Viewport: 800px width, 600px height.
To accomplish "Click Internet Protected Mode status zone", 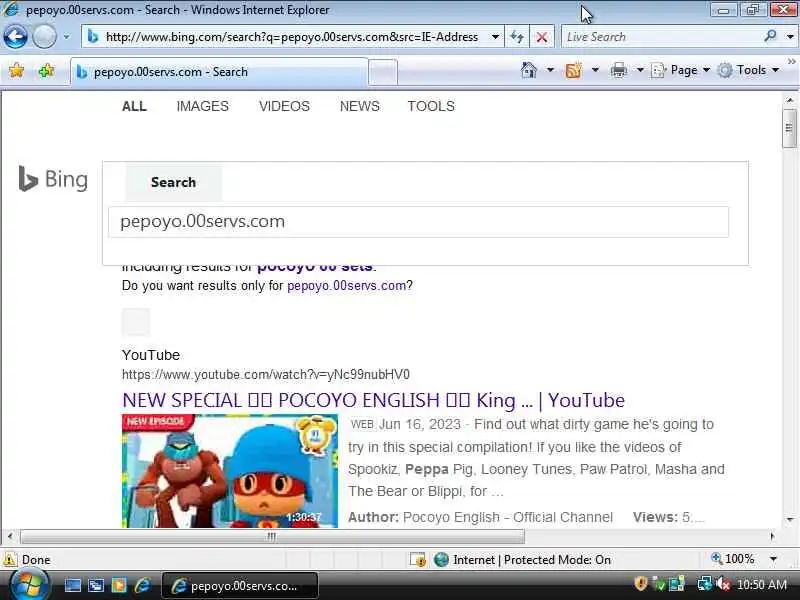I will 522,560.
